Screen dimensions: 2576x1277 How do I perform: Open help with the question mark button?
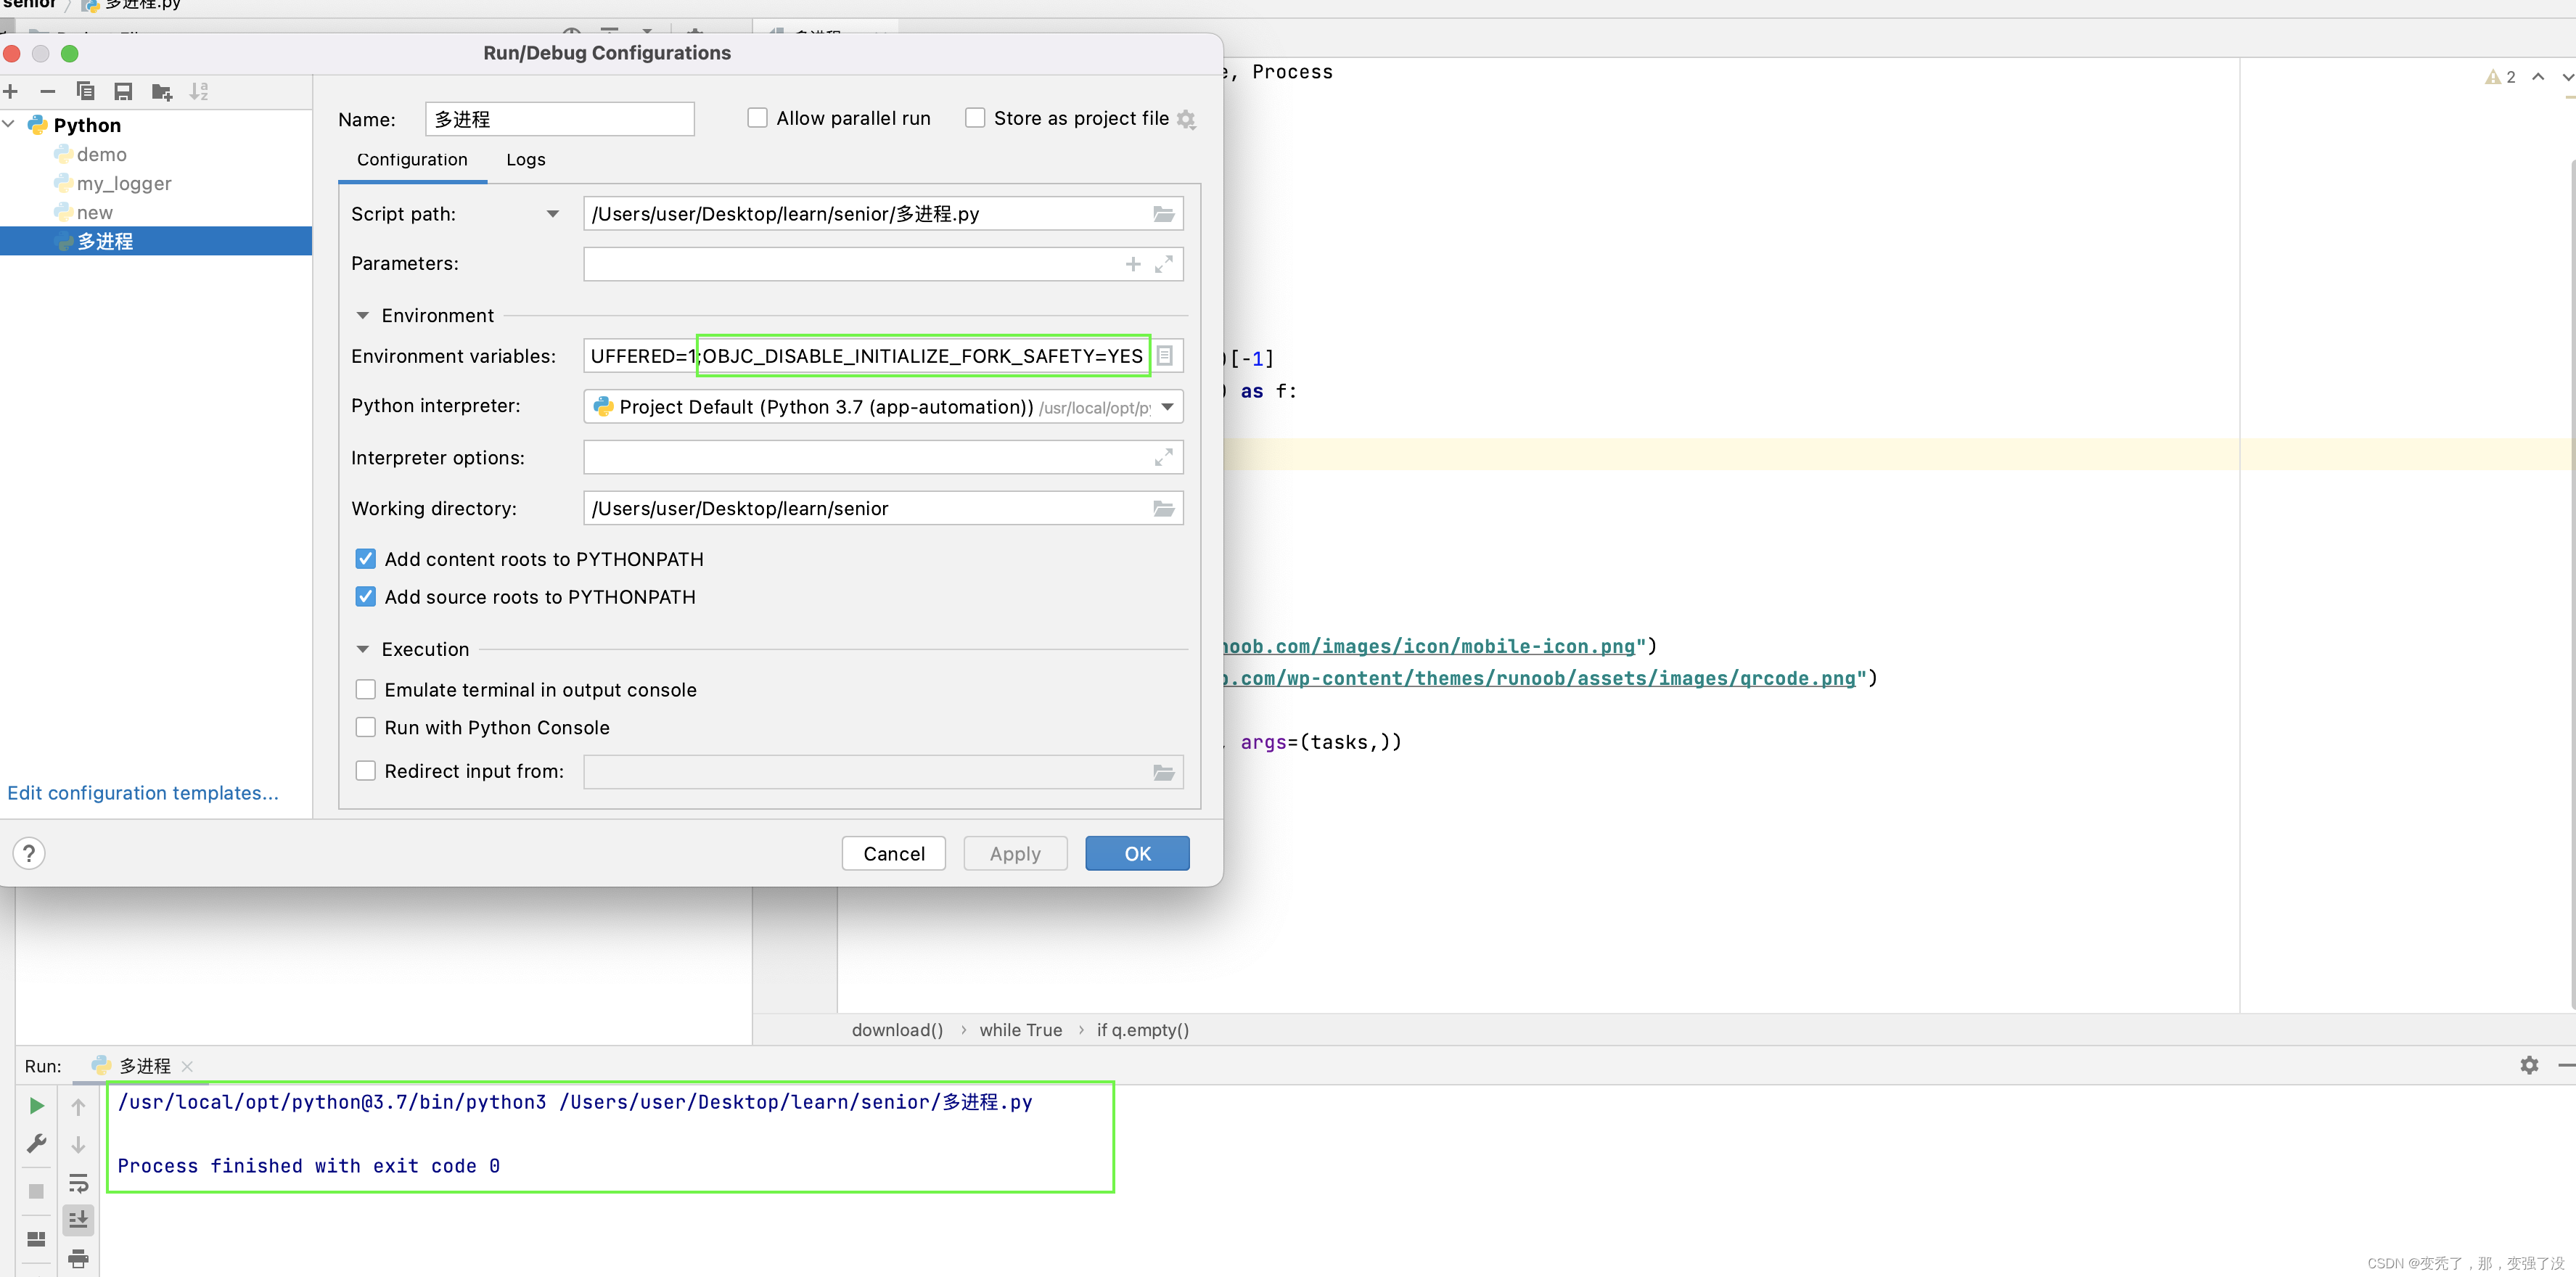pyautogui.click(x=29, y=853)
